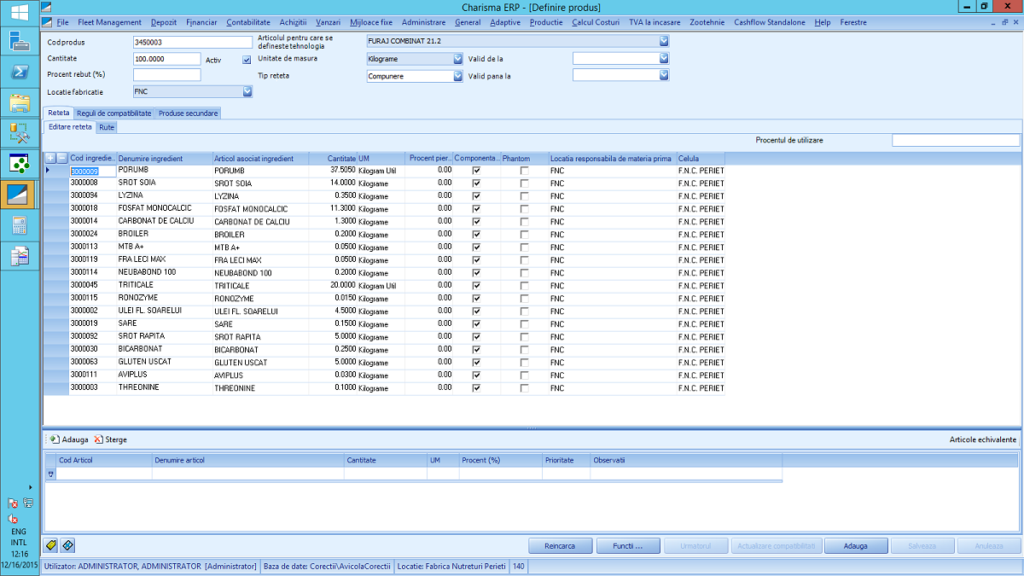1024x576 pixels.
Task: Expand the Tip reteta dropdown
Action: pyautogui.click(x=458, y=75)
